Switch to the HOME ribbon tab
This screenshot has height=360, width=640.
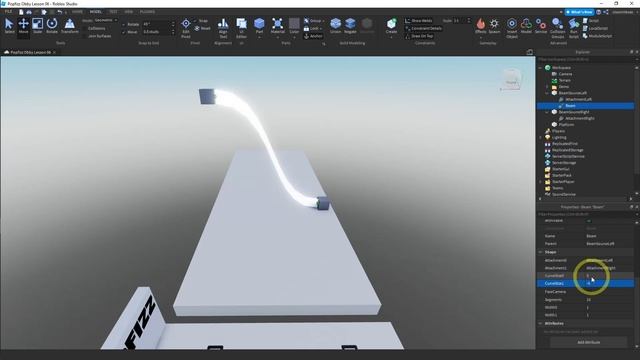(77, 12)
